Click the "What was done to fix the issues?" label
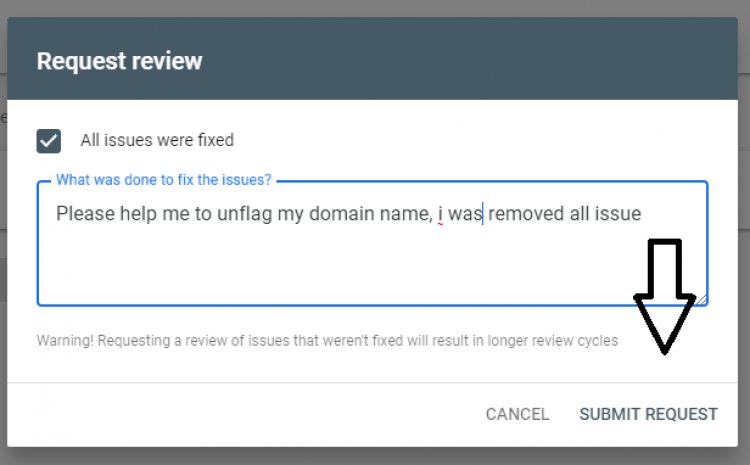This screenshot has height=465, width=750. pos(164,180)
